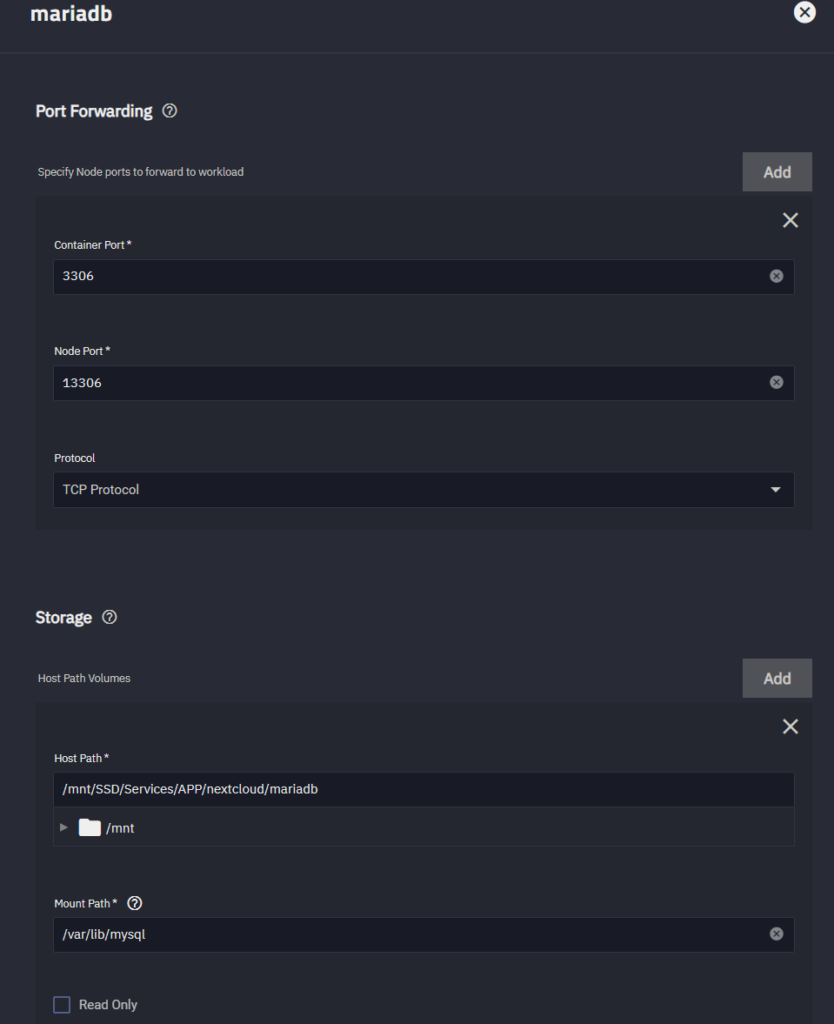The width and height of the screenshot is (834, 1024).
Task: Click Add for Host Path Volumes
Action: (x=777, y=678)
